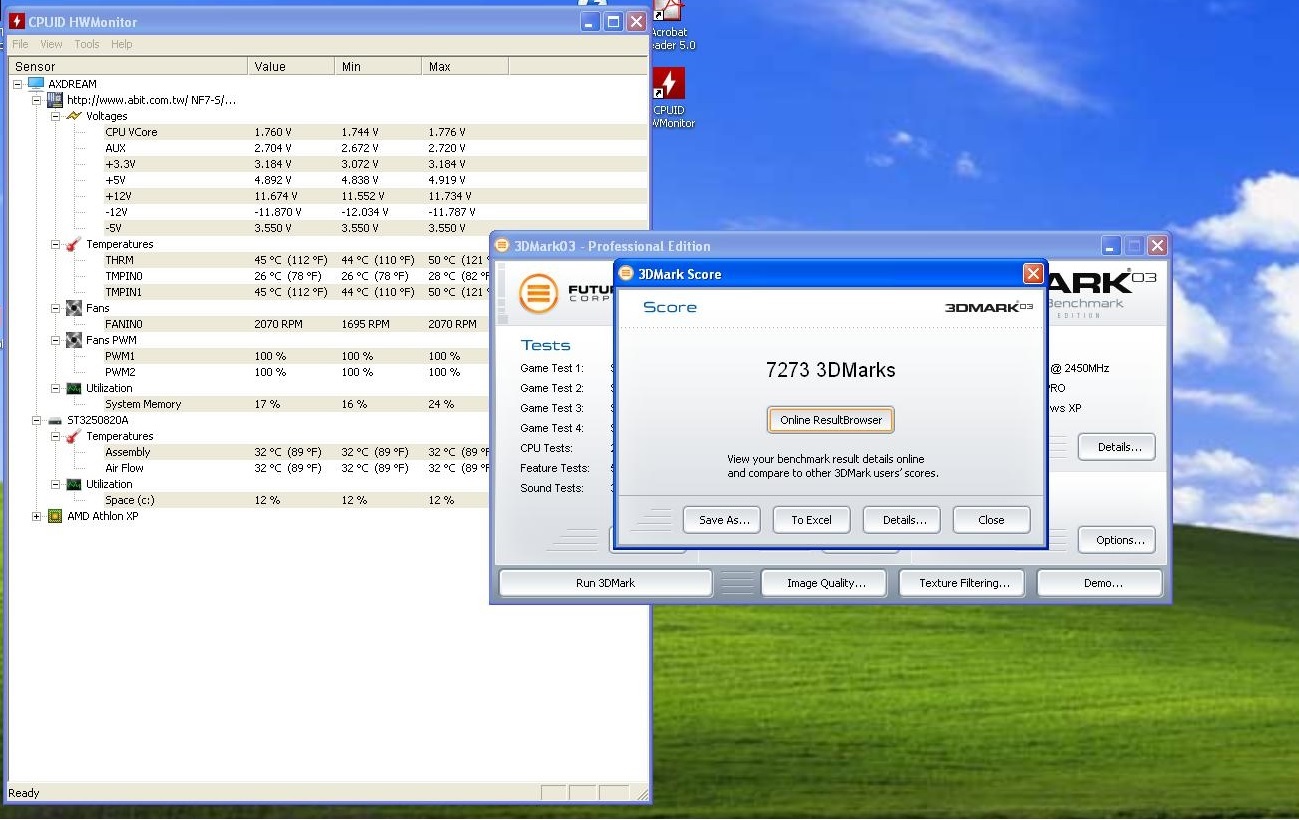Open system Details in 3DMark03 window
1299x820 pixels.
coord(1117,447)
